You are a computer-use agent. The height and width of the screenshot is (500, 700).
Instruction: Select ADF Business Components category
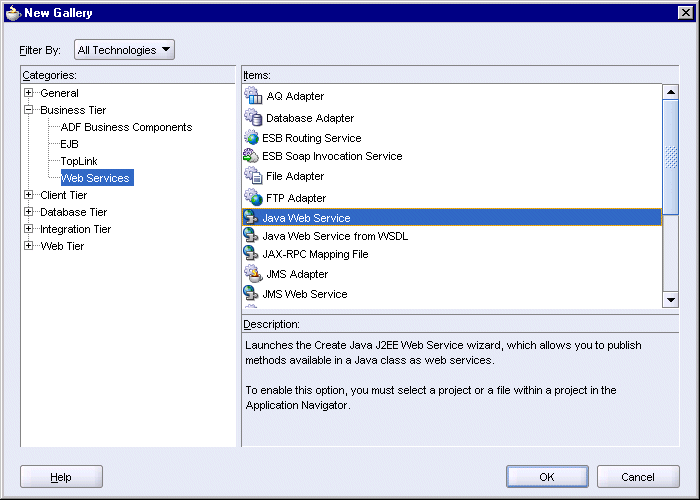coord(126,127)
